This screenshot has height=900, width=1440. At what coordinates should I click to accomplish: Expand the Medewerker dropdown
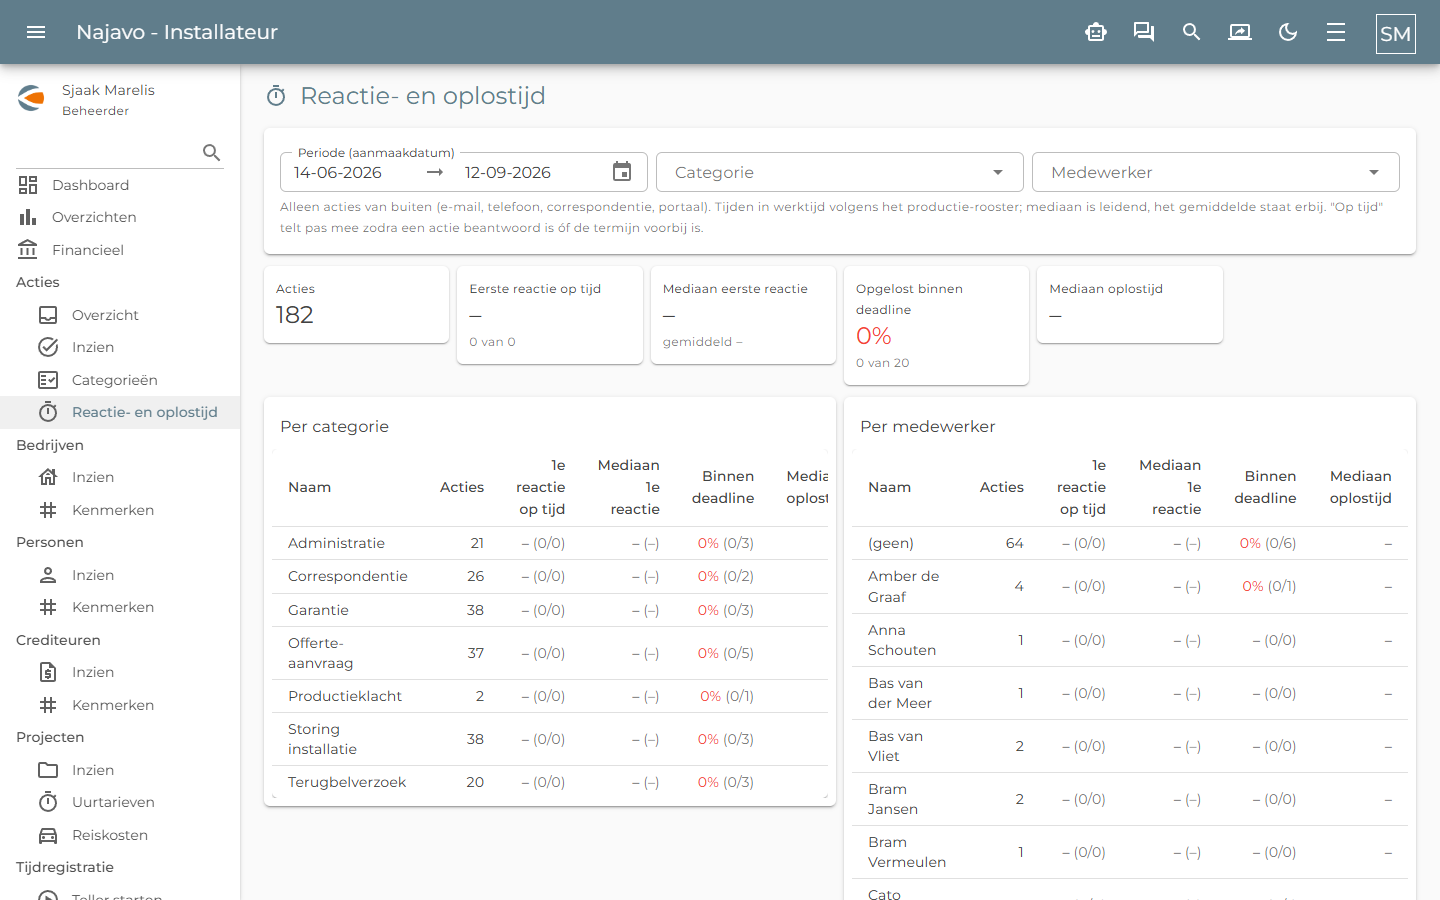tap(1216, 172)
